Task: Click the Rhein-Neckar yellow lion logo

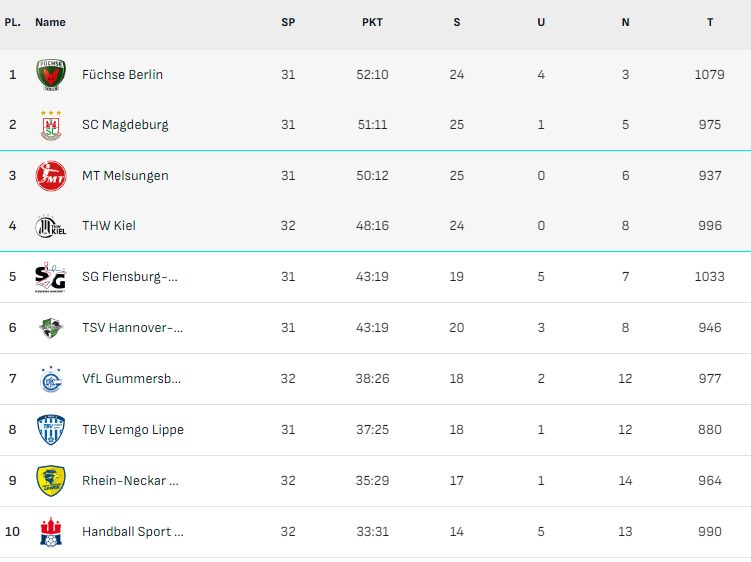Action: click(51, 481)
